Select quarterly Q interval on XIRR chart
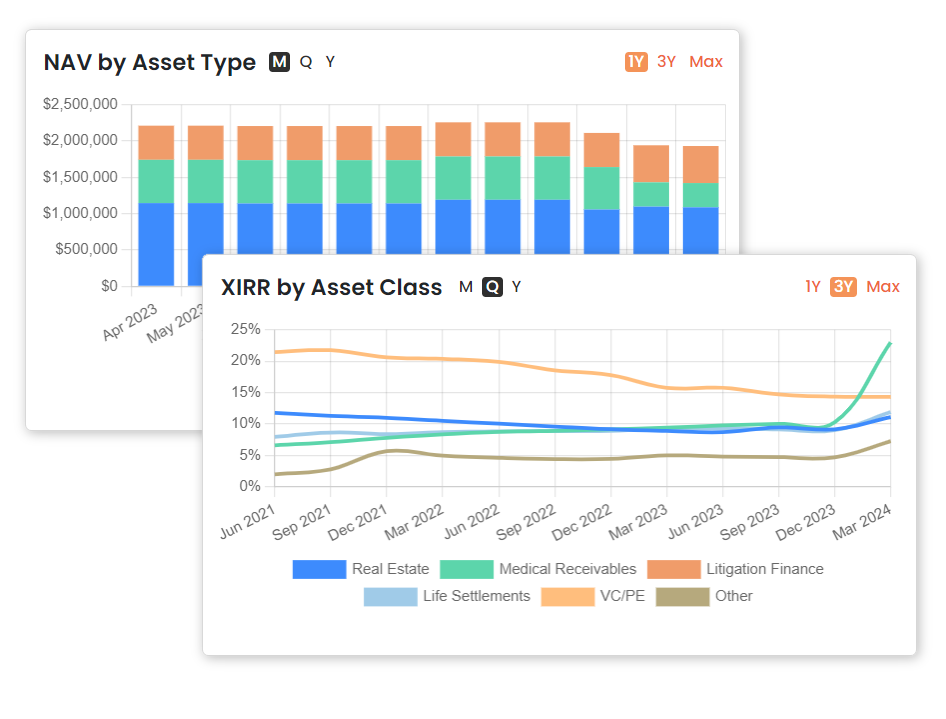The width and height of the screenshot is (946, 719). point(492,287)
